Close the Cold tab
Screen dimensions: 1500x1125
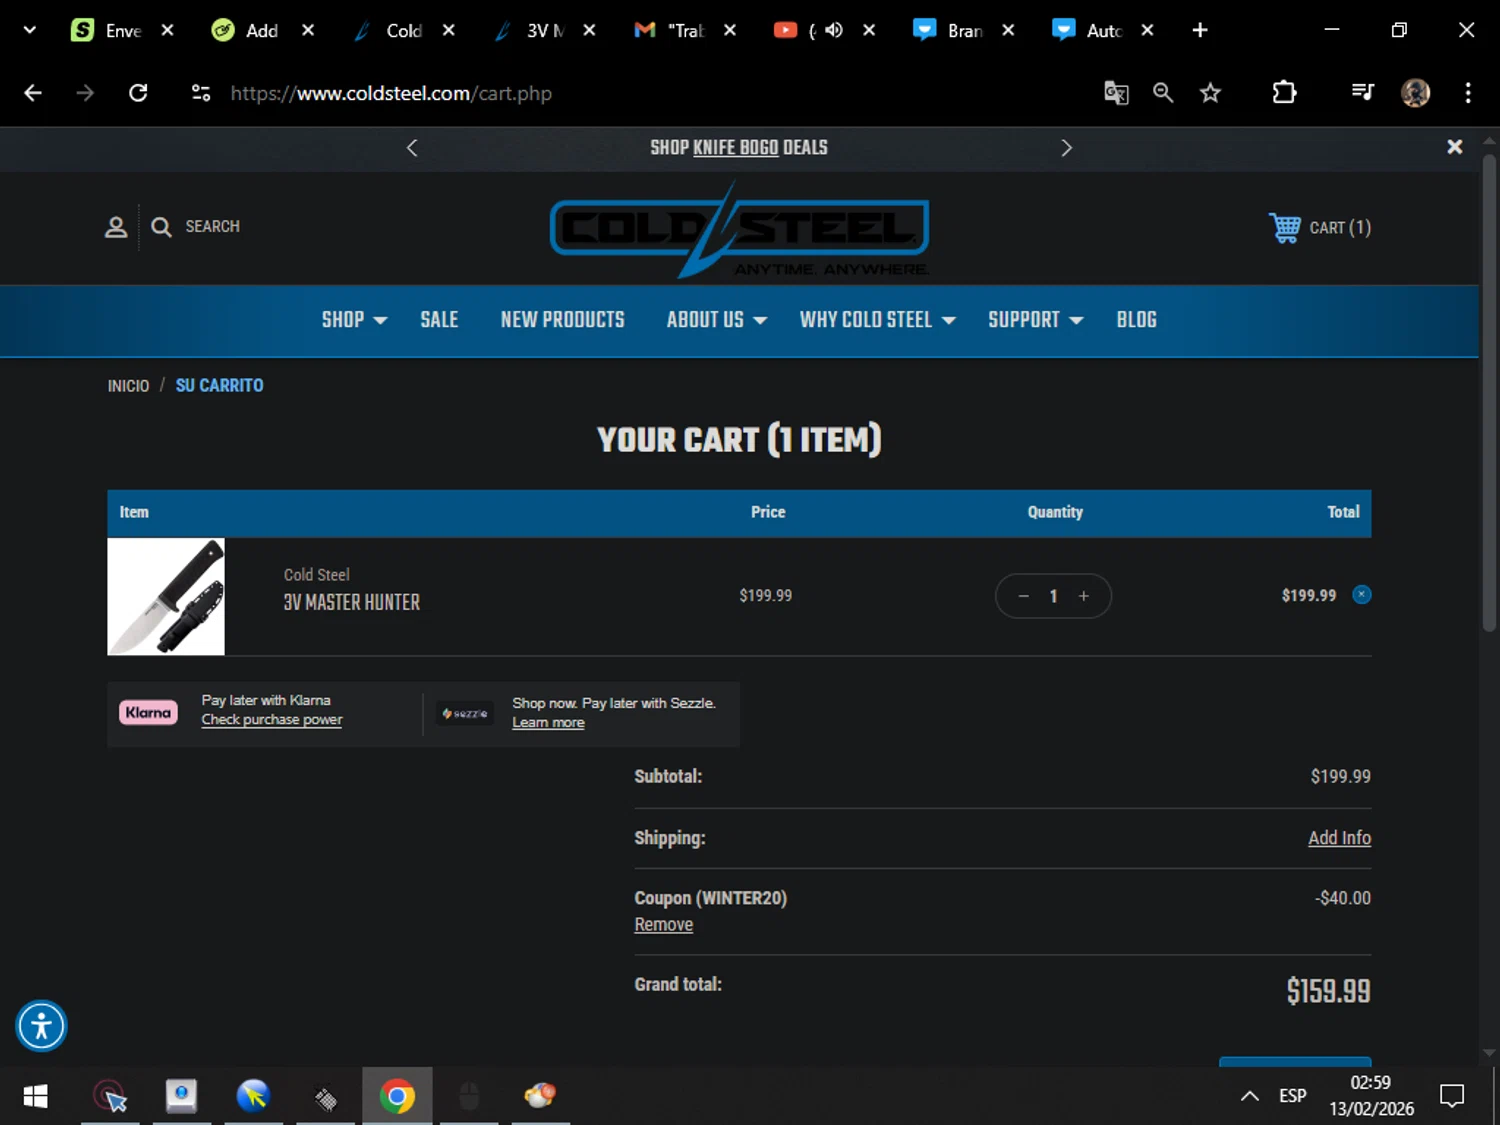(449, 30)
